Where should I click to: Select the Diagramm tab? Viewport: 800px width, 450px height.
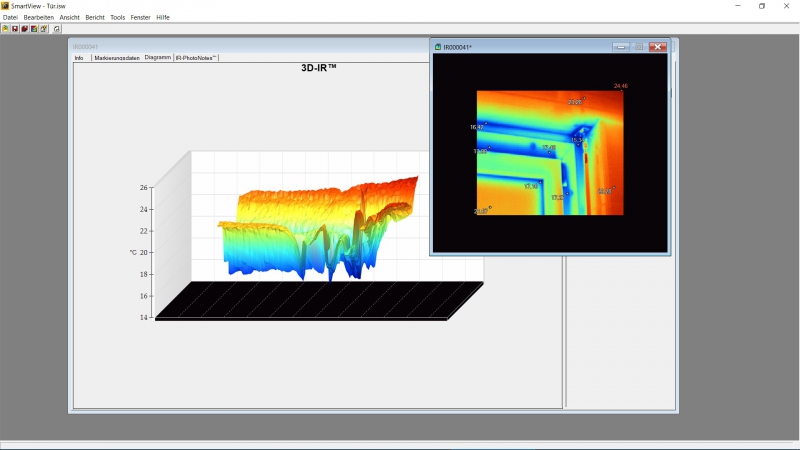pos(157,58)
